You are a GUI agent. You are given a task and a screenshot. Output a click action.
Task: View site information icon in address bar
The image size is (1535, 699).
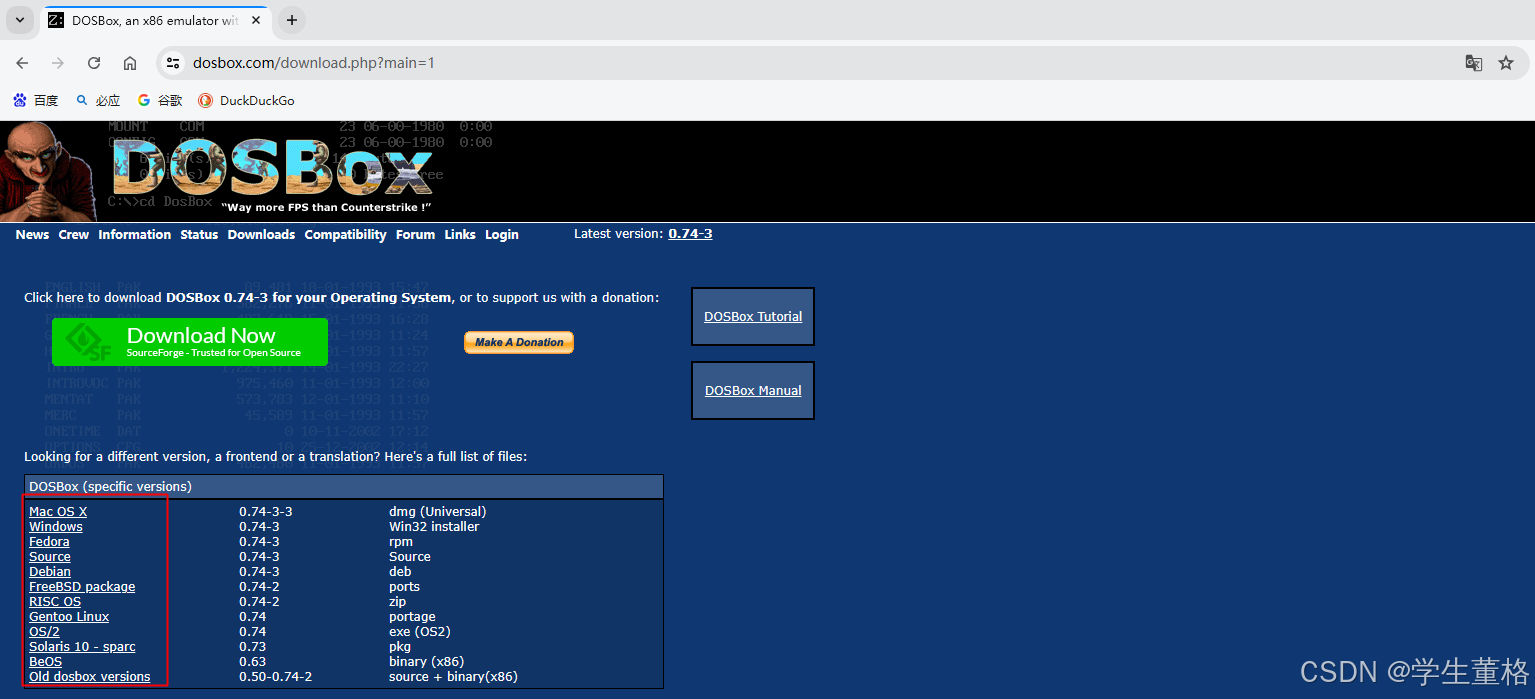[x=173, y=63]
